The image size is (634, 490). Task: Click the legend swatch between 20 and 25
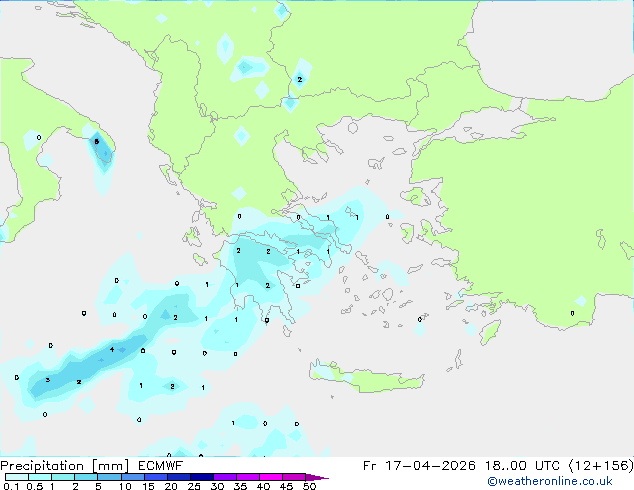tap(179, 477)
